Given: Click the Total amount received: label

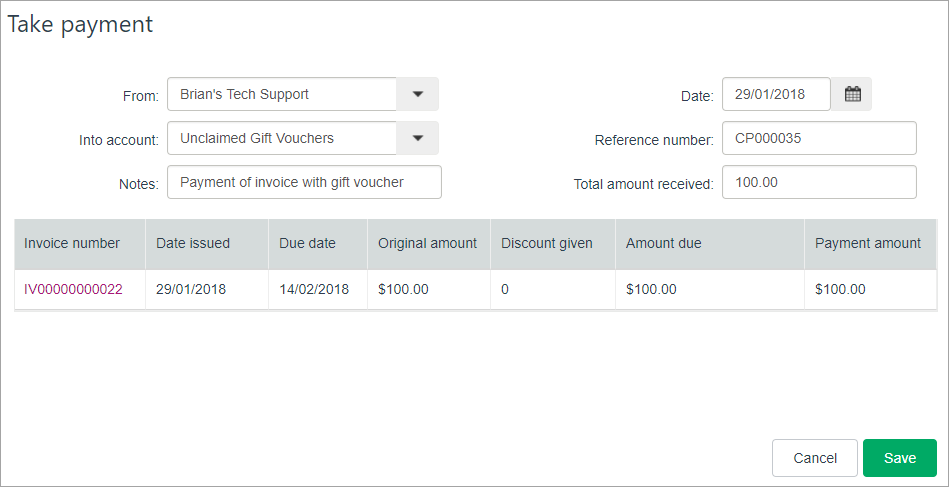Looking at the screenshot, I should [x=644, y=185].
